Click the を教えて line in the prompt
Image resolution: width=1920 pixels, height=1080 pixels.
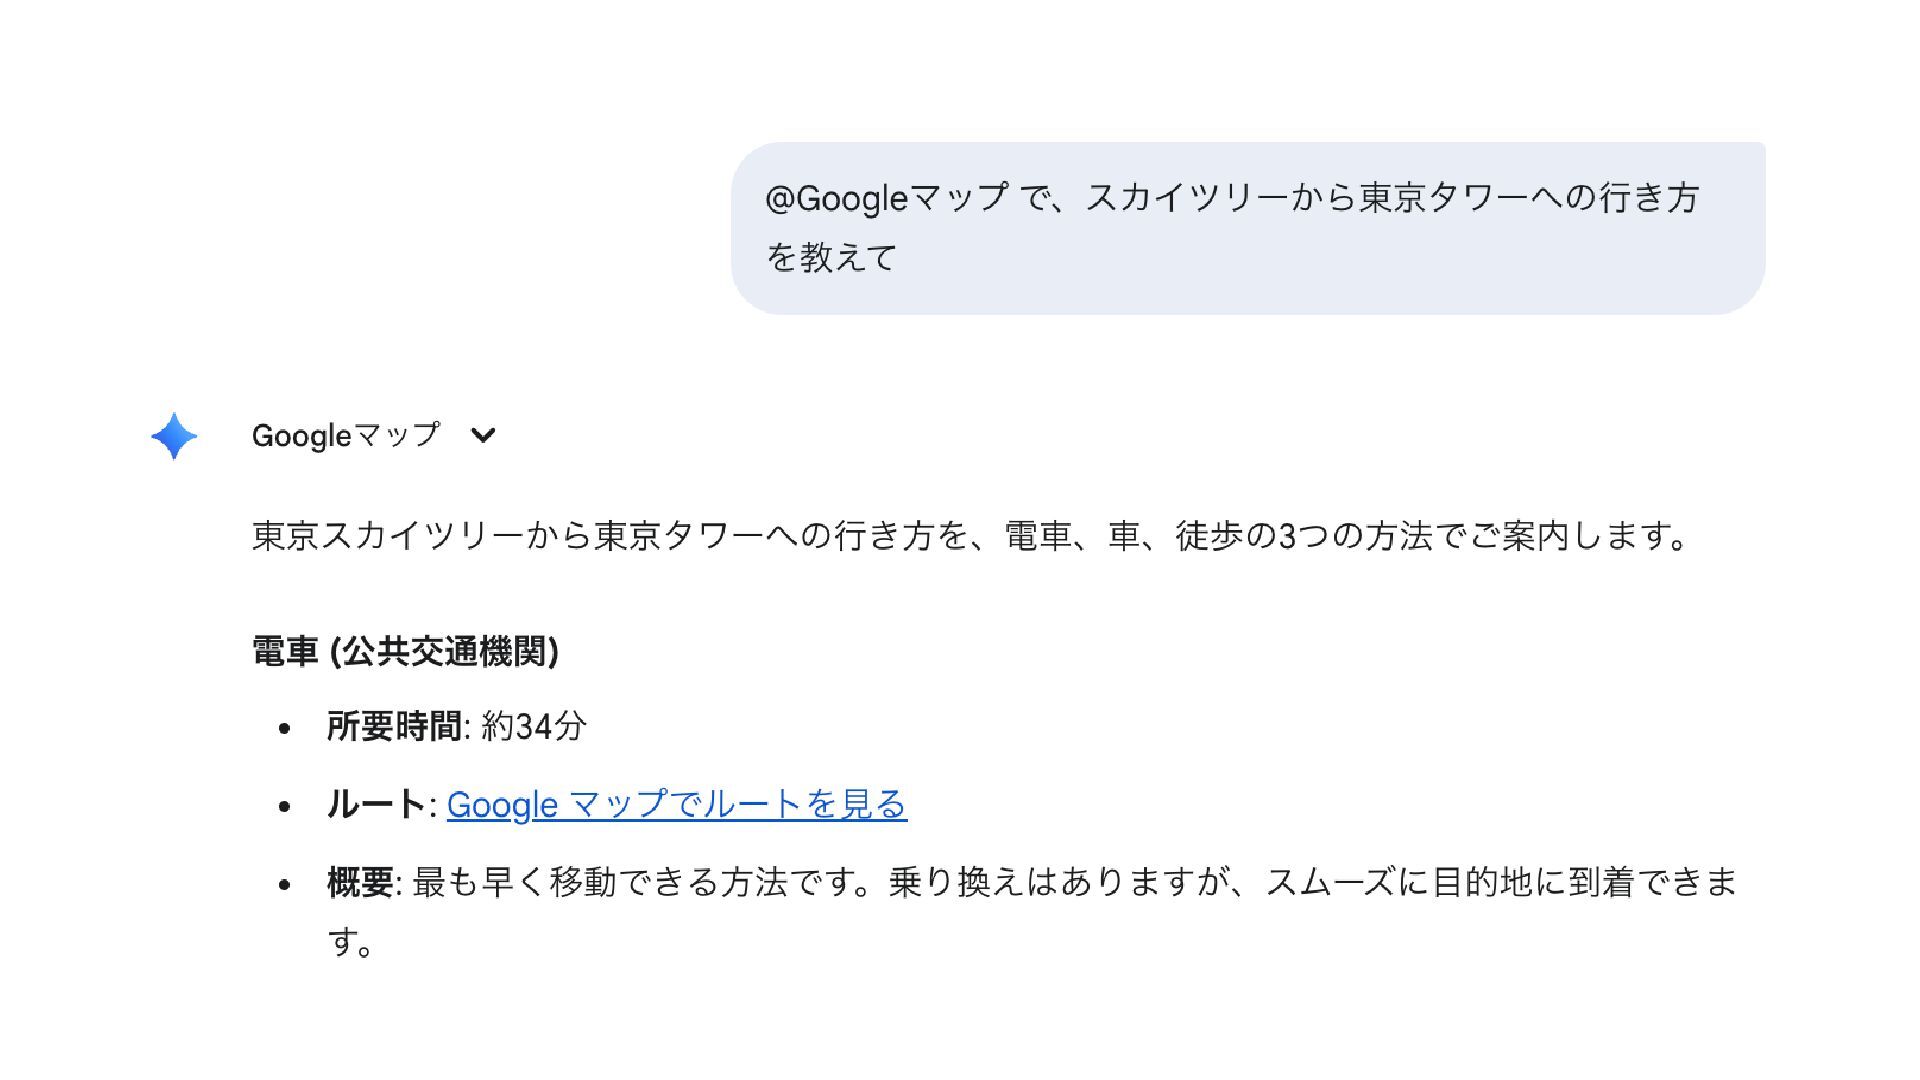tap(831, 258)
